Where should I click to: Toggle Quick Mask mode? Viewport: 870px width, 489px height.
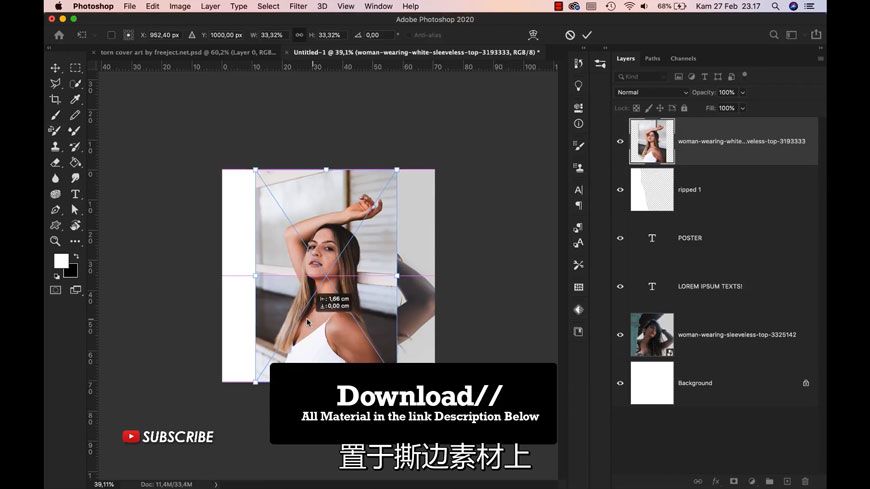[55, 290]
